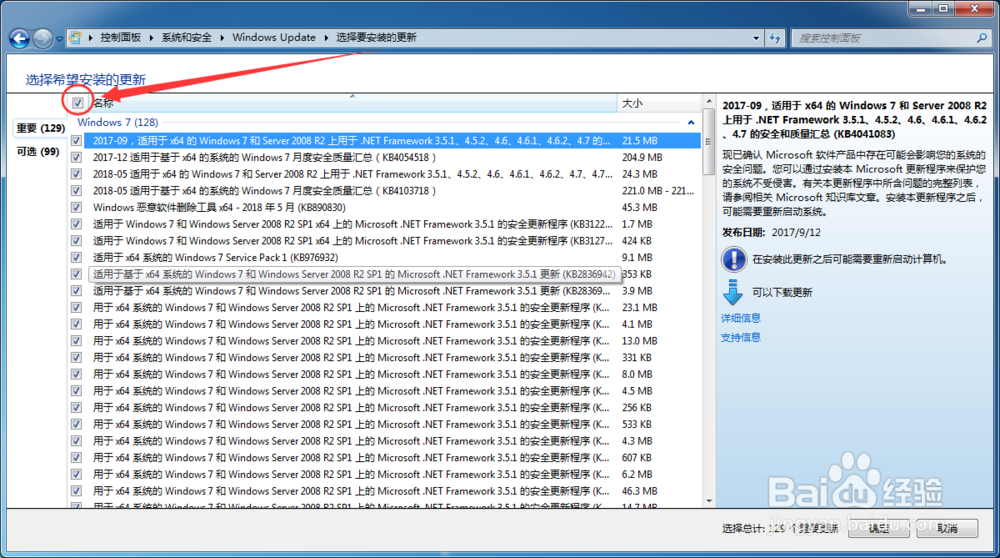
Task: Expand the arrow after 控制面板 breadcrumb
Action: 151,38
